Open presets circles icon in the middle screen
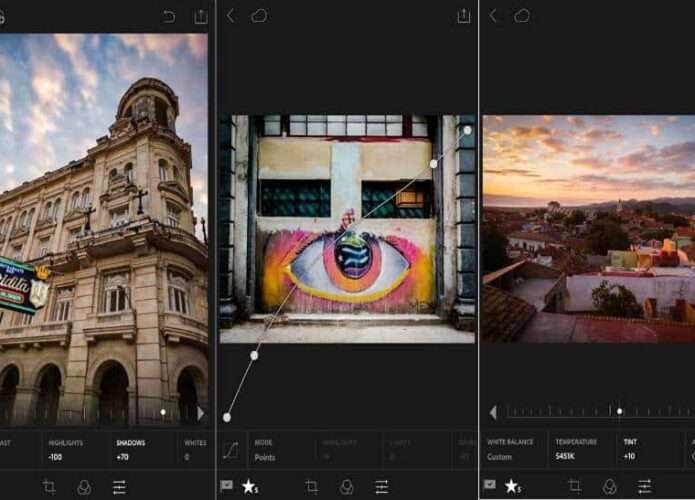695x500 pixels. 347,487
